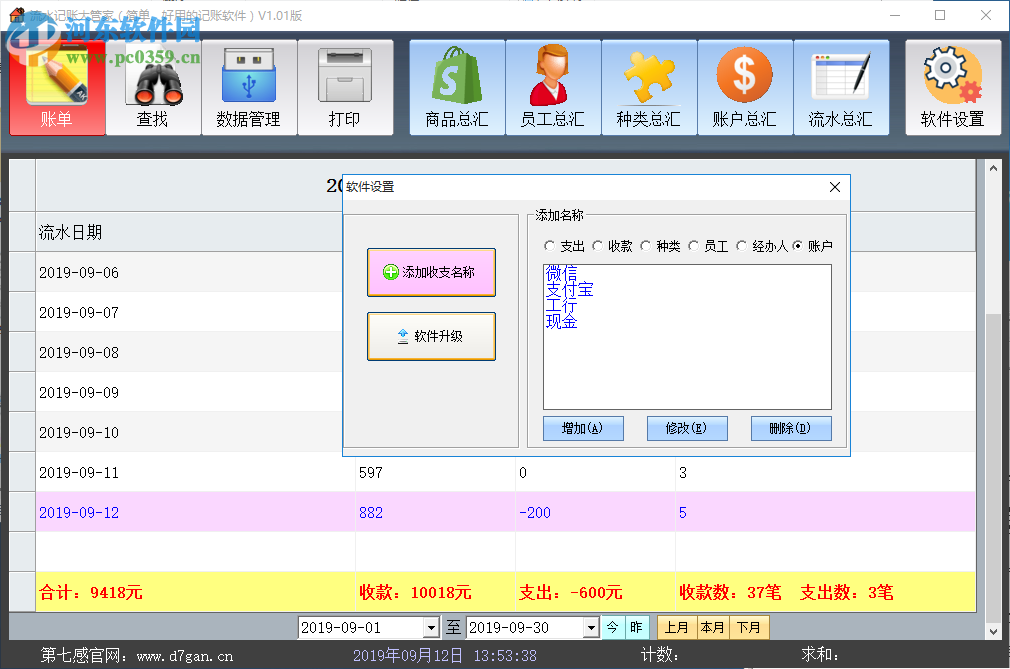Open the 查找 binoculars search tool
Screen dimensions: 1010x669
(153, 88)
